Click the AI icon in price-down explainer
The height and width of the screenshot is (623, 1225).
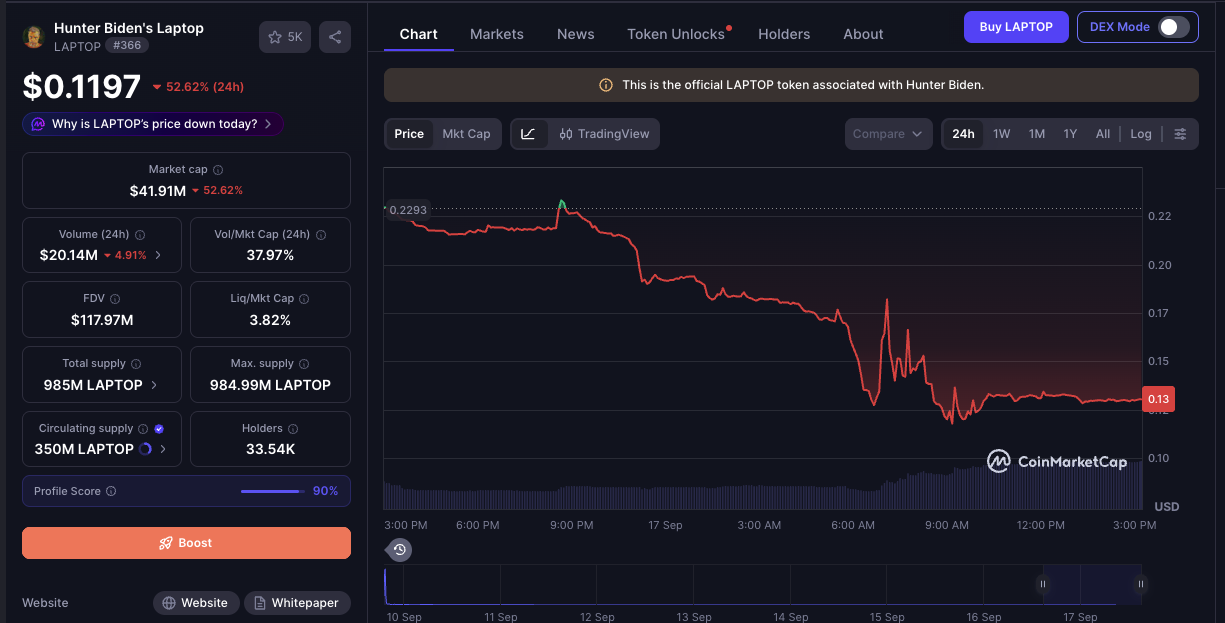[x=38, y=124]
